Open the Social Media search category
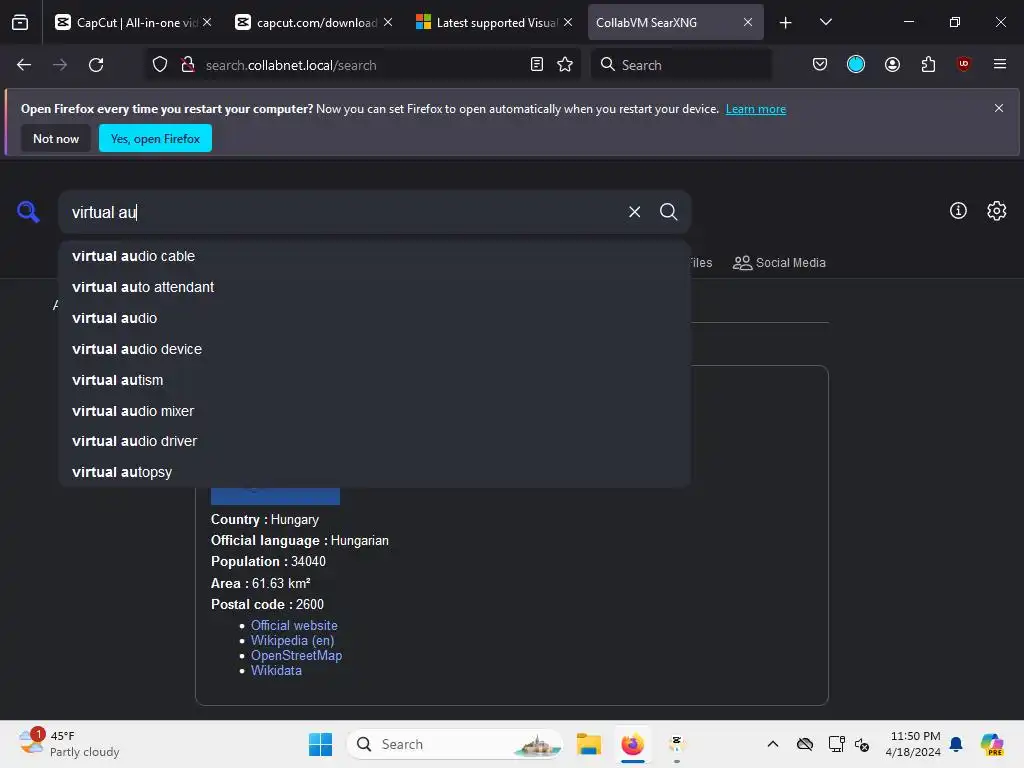The width and height of the screenshot is (1024, 768). pyautogui.click(x=779, y=263)
